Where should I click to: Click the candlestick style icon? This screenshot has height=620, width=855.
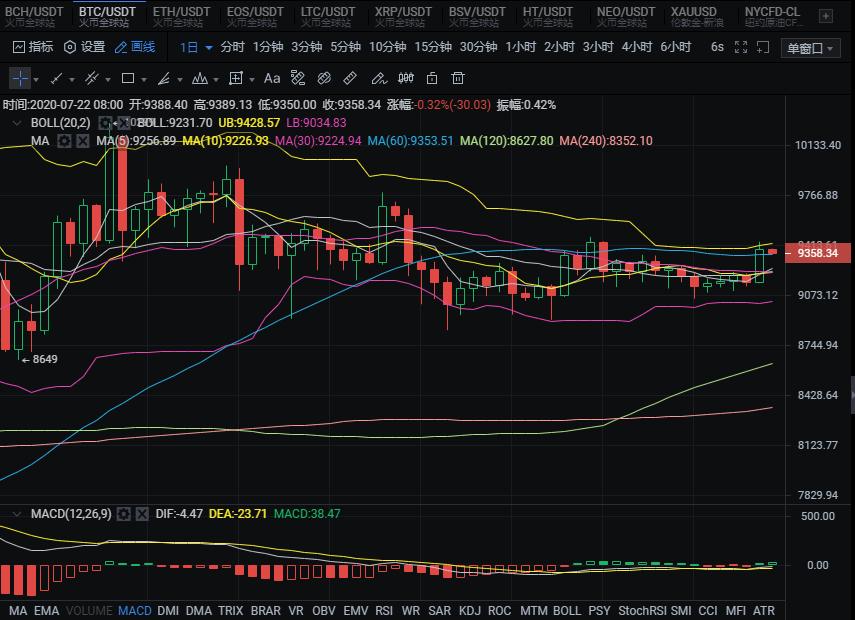(406, 79)
